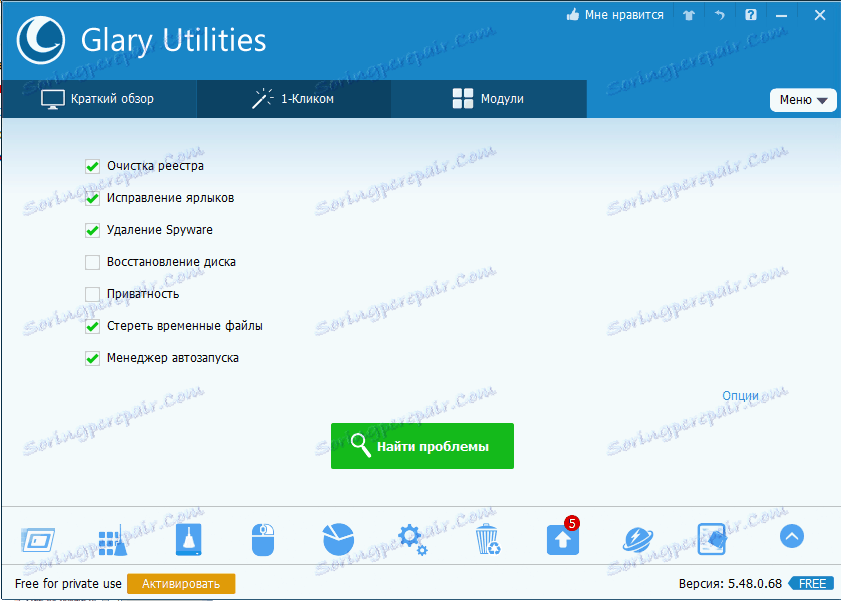This screenshot has height=601, width=841.
Task: Enable Восстановление диска option
Action: 92,262
